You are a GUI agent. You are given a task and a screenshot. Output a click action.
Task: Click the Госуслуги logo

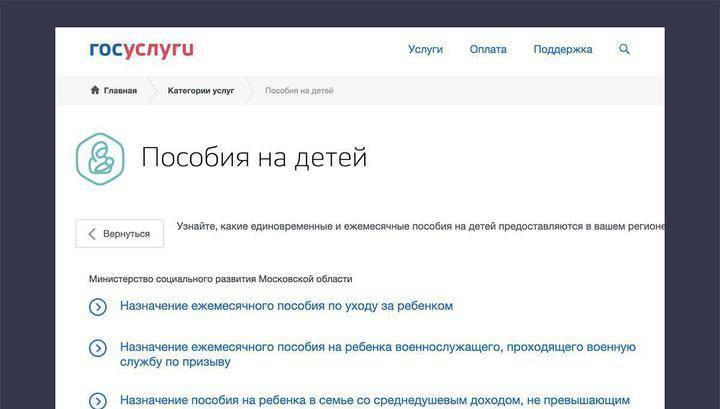click(x=141, y=50)
